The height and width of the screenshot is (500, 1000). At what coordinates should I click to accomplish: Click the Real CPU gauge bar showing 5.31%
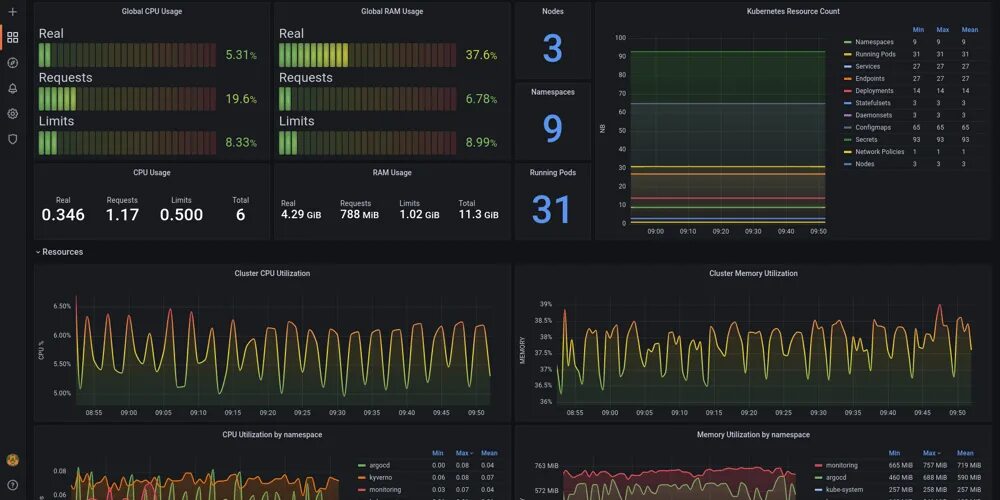(127, 55)
